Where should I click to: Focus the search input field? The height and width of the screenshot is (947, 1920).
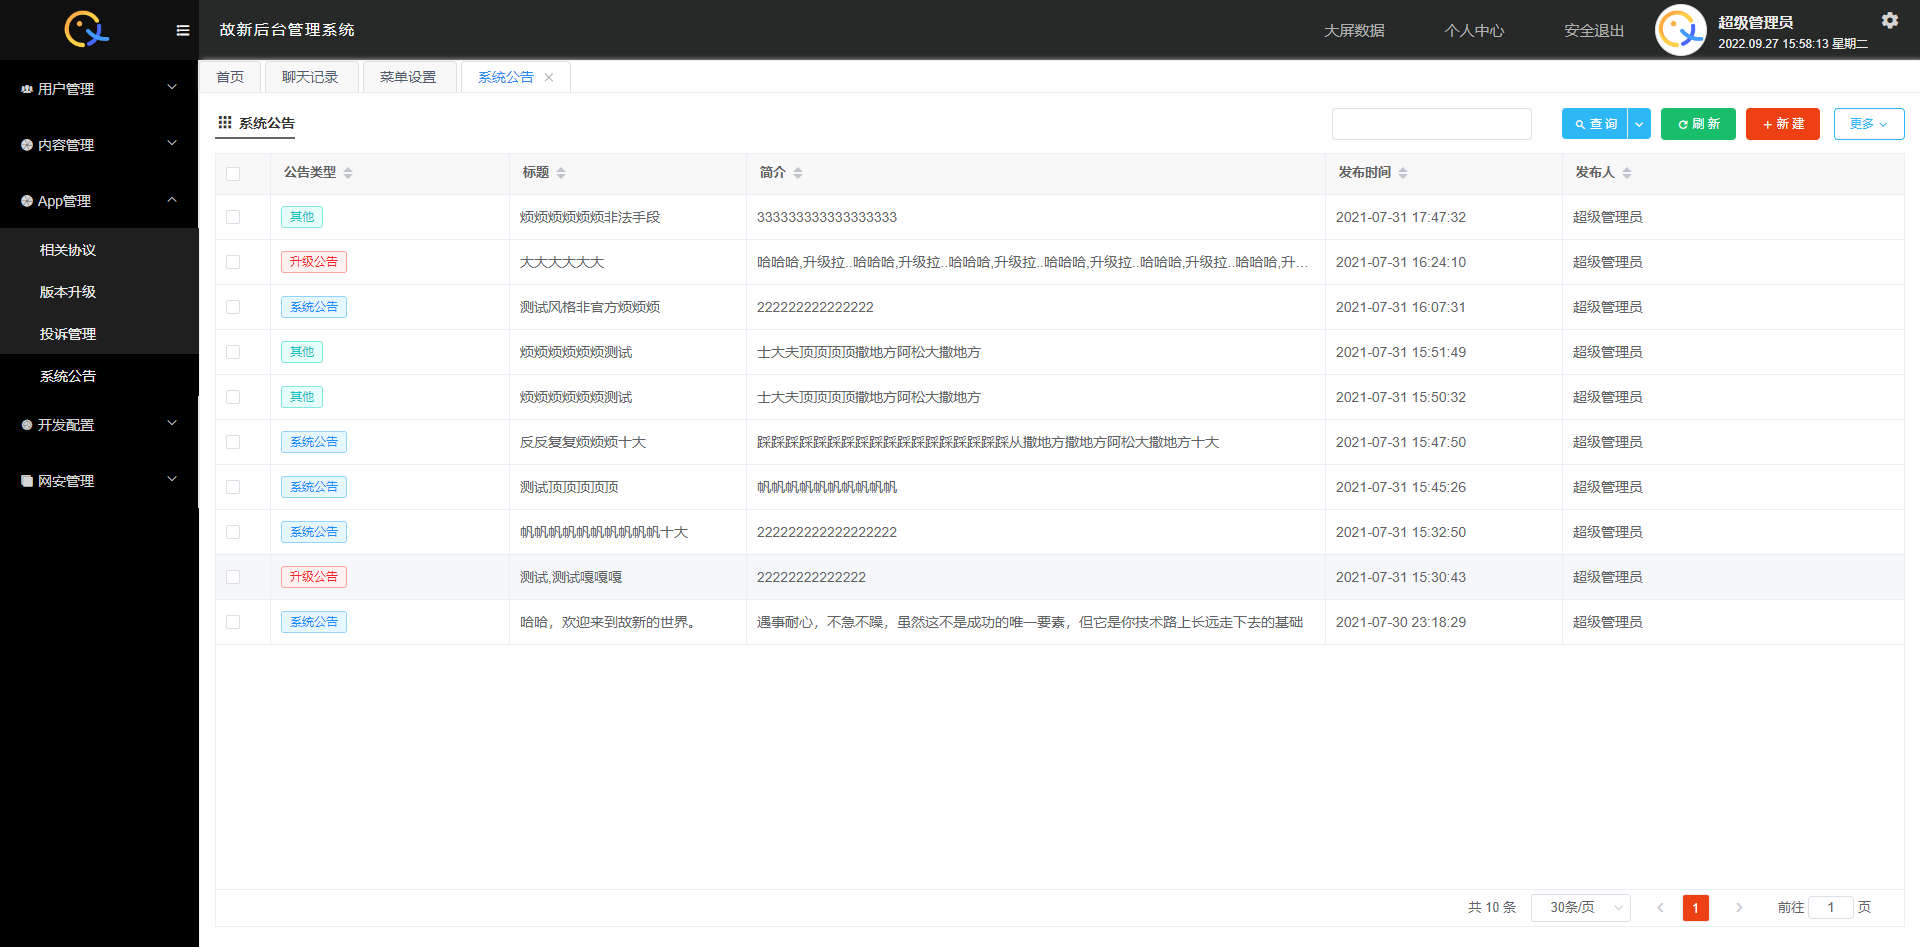[1431, 124]
